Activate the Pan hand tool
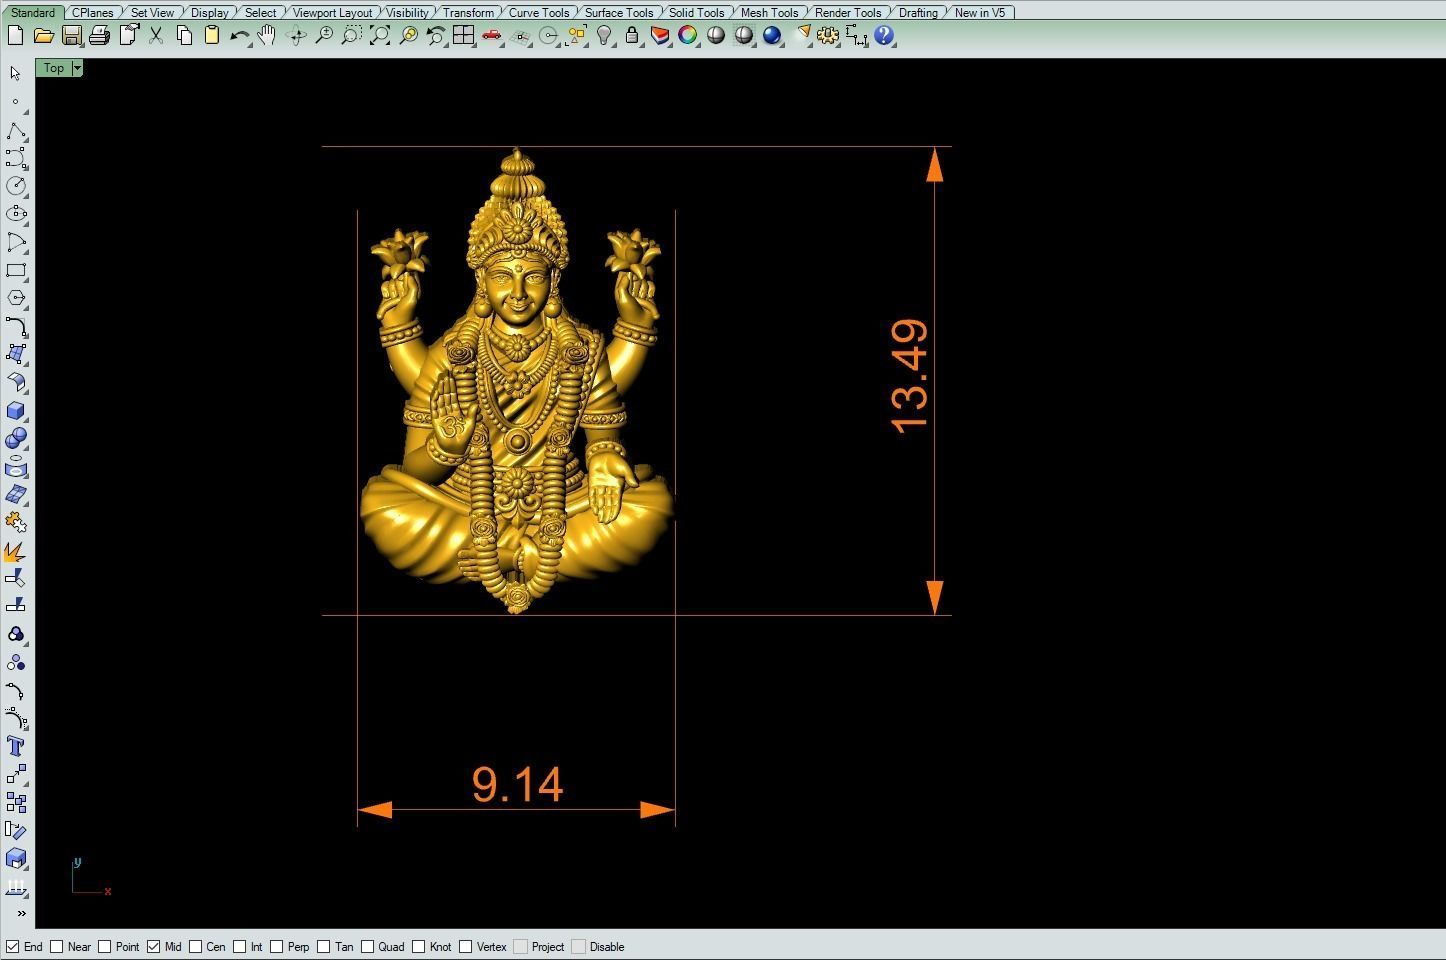This screenshot has height=960, width=1446. click(x=266, y=35)
